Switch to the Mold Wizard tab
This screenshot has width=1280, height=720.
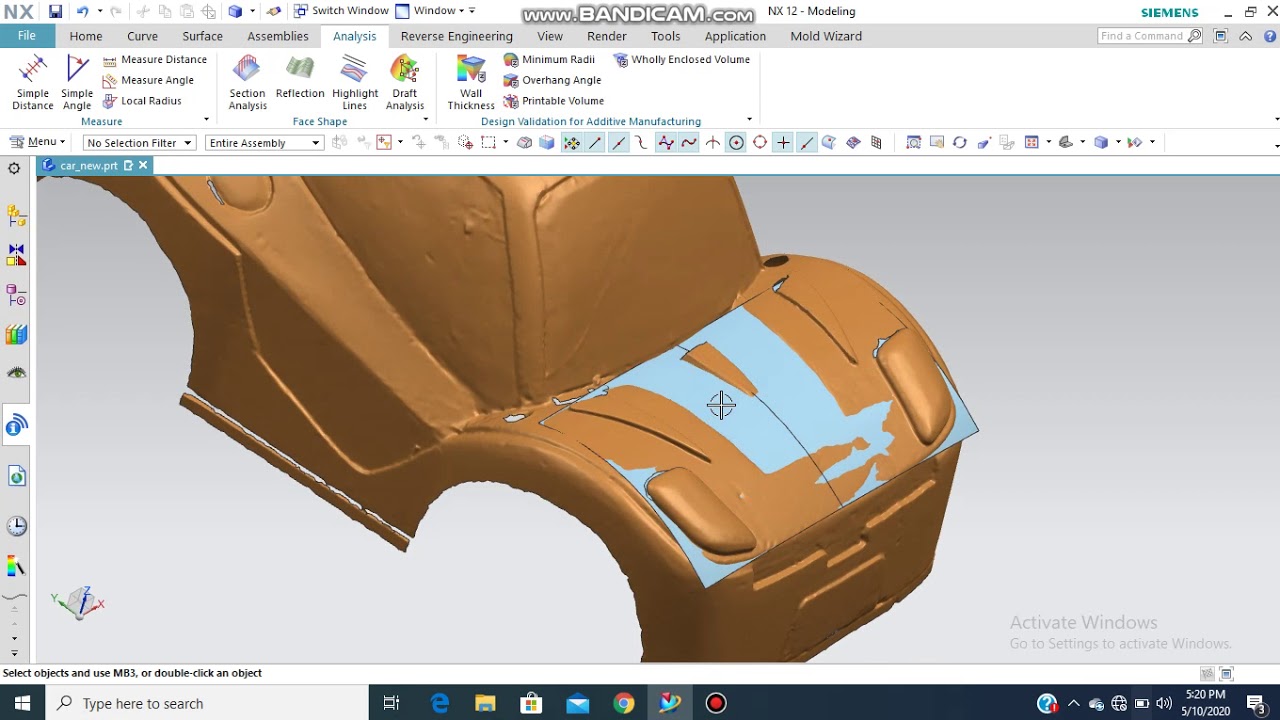tap(826, 36)
